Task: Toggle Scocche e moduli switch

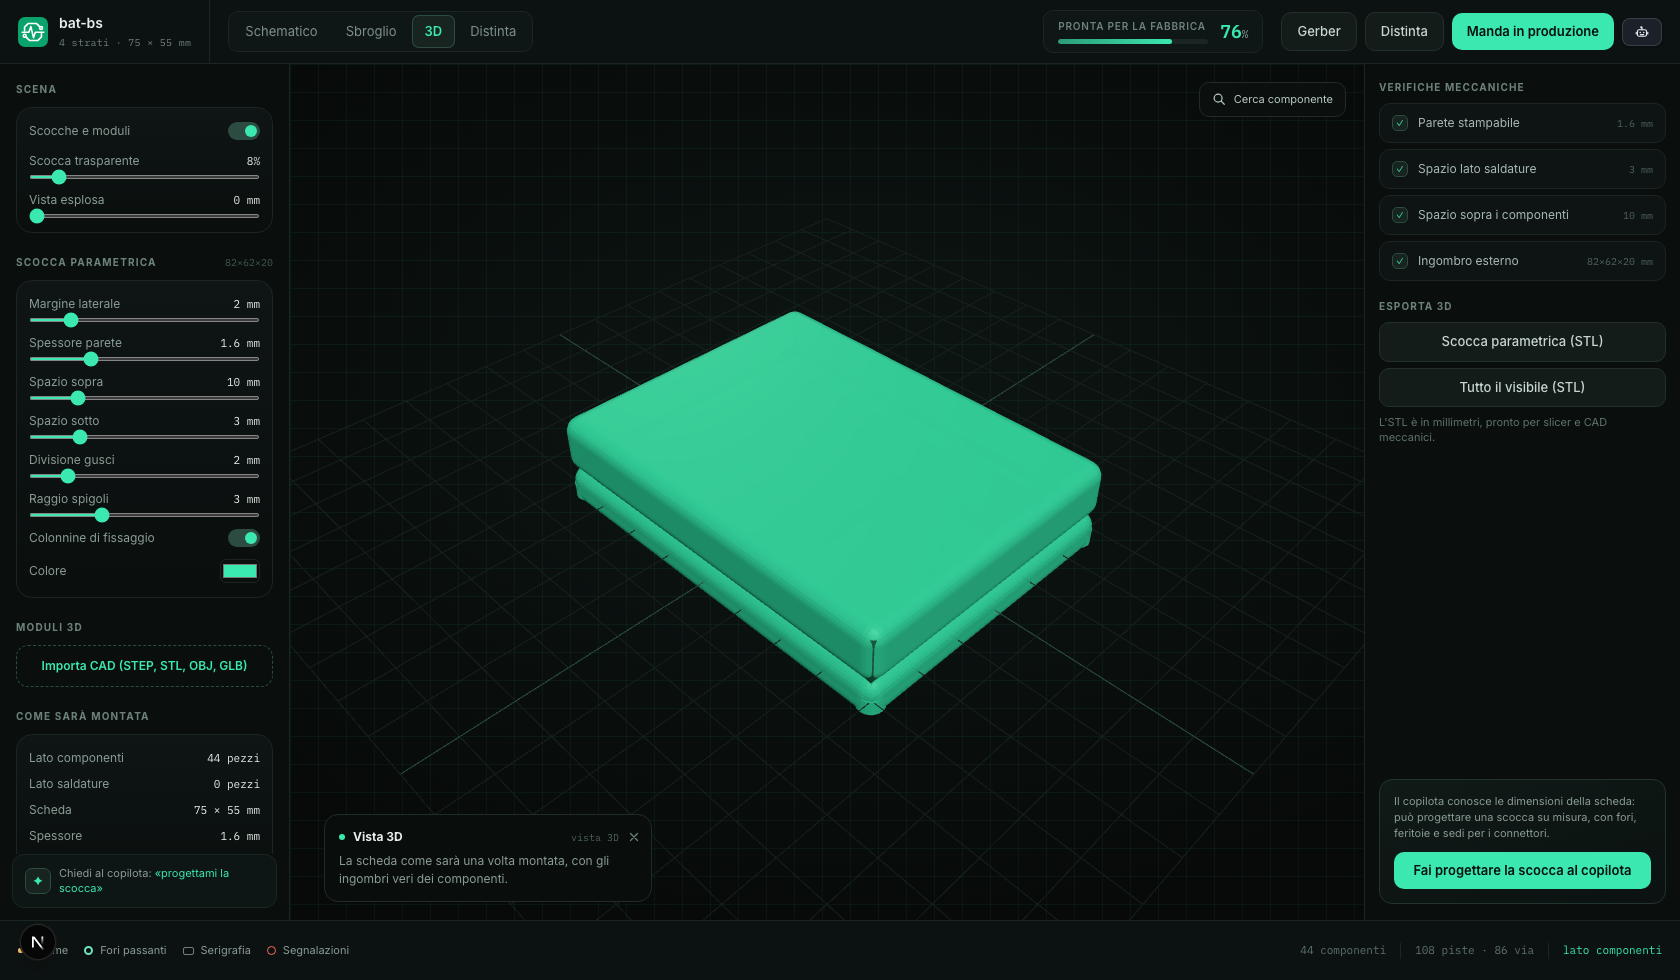Action: point(244,131)
